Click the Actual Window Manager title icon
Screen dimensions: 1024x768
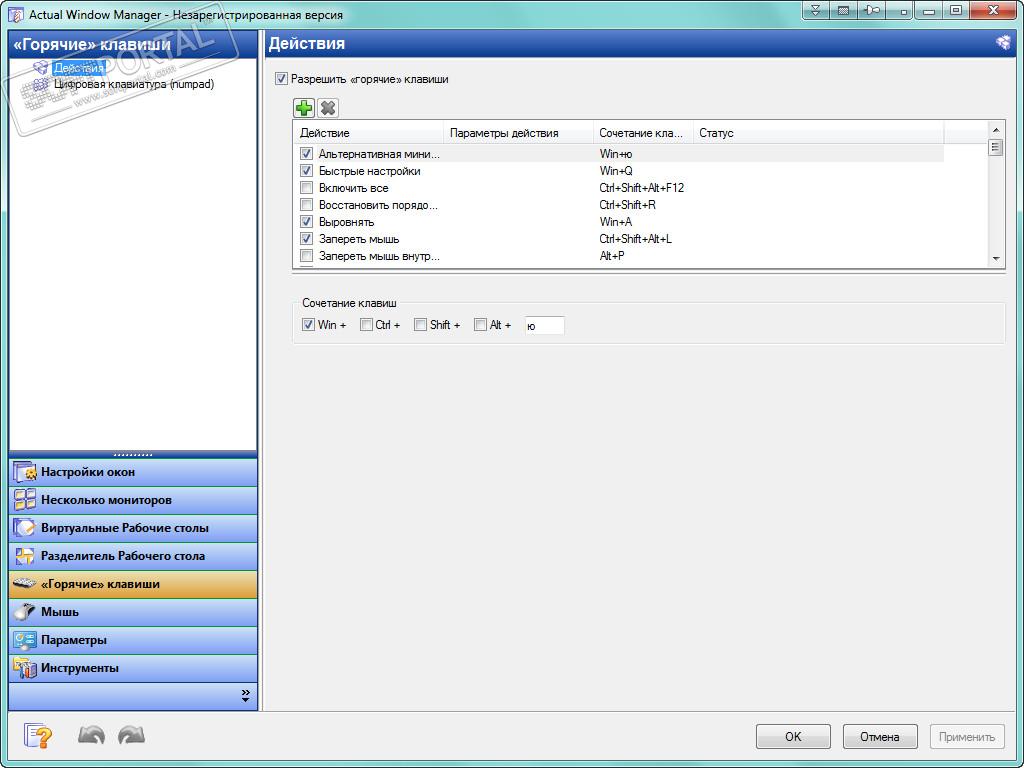(x=16, y=14)
